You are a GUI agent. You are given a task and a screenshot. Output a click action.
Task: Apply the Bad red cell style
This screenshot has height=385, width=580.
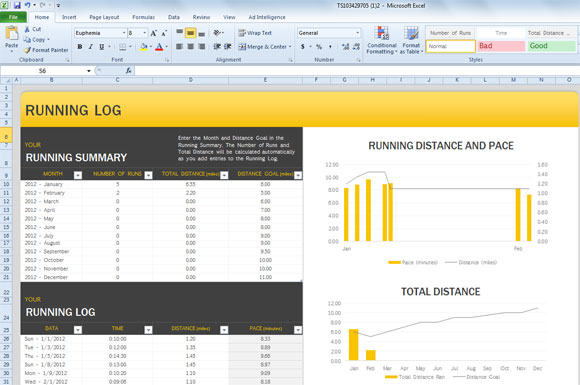(x=501, y=46)
